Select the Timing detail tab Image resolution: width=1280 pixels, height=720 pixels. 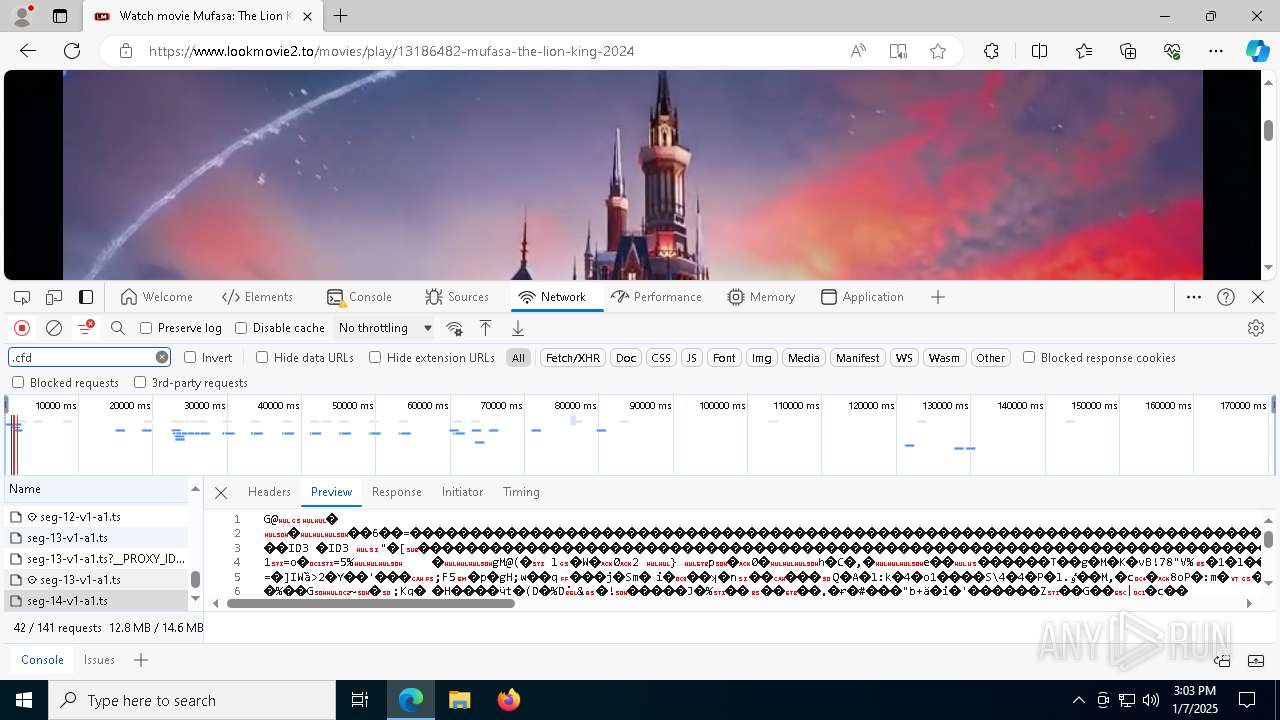(x=521, y=492)
